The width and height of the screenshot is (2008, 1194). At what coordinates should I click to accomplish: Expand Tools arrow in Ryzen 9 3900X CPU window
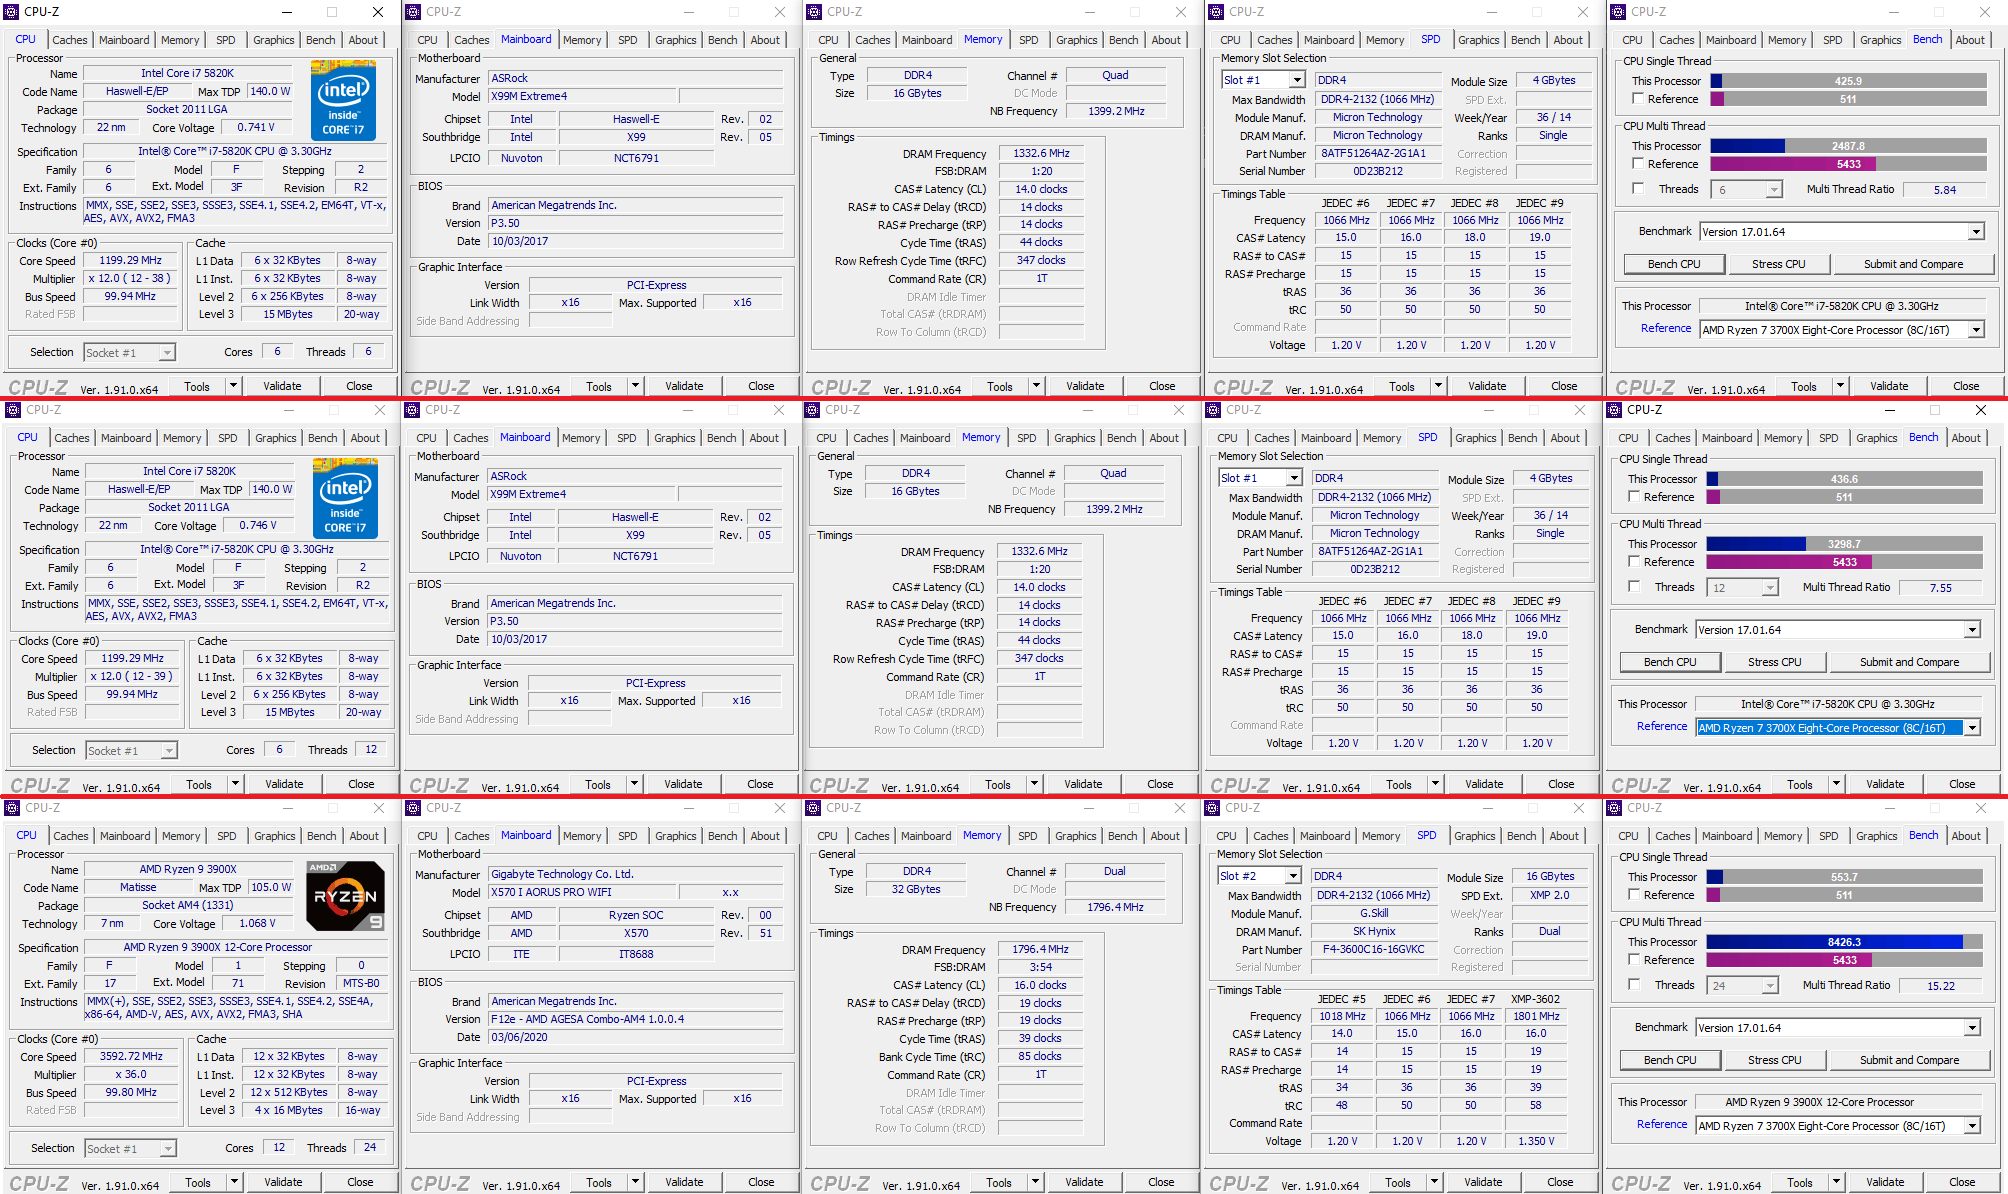coord(233,1182)
